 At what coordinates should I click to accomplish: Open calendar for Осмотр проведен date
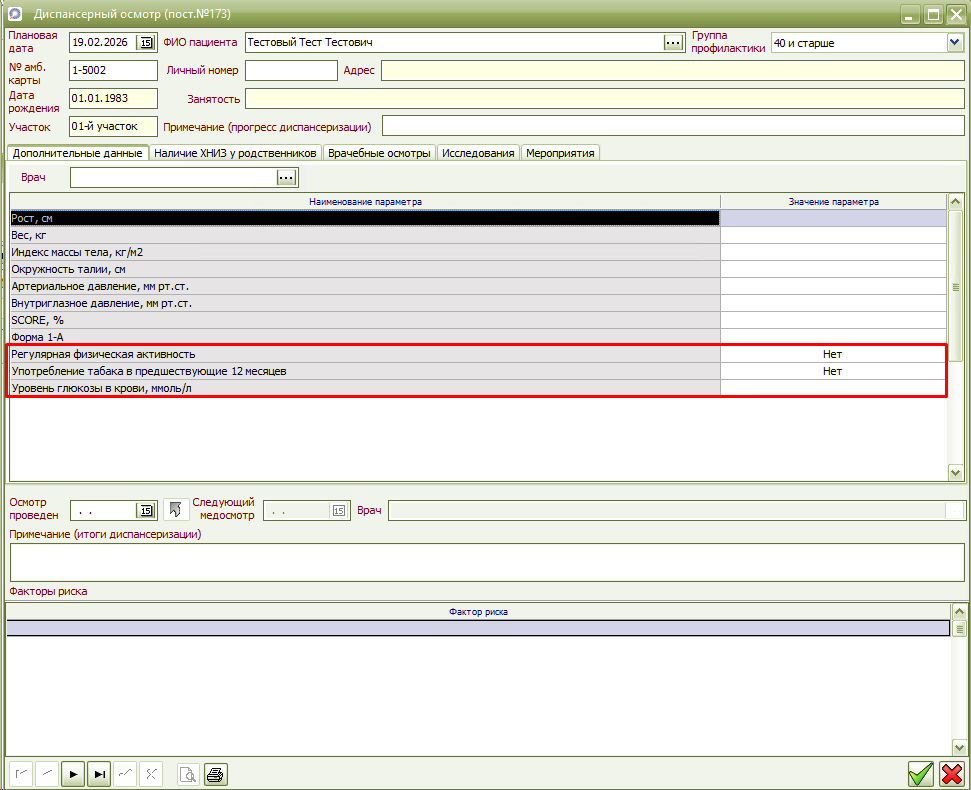point(146,510)
